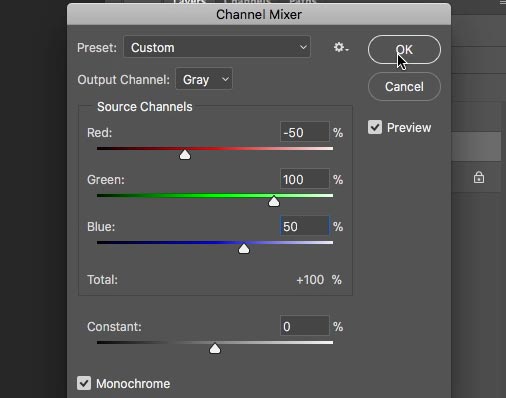Open the preset options gear menu
The image size is (506, 398).
(x=341, y=47)
